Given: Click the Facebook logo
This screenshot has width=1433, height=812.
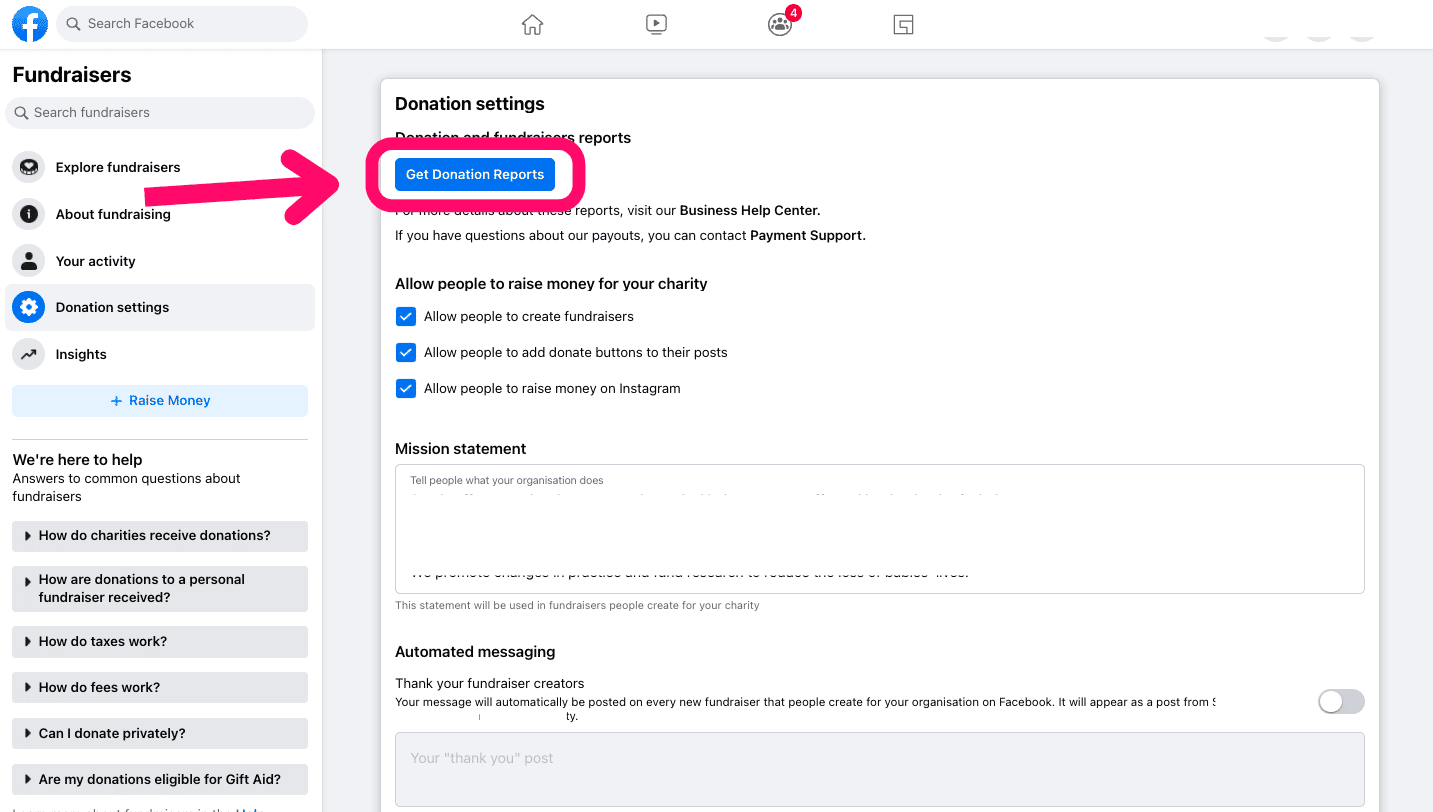Looking at the screenshot, I should pos(29,23).
